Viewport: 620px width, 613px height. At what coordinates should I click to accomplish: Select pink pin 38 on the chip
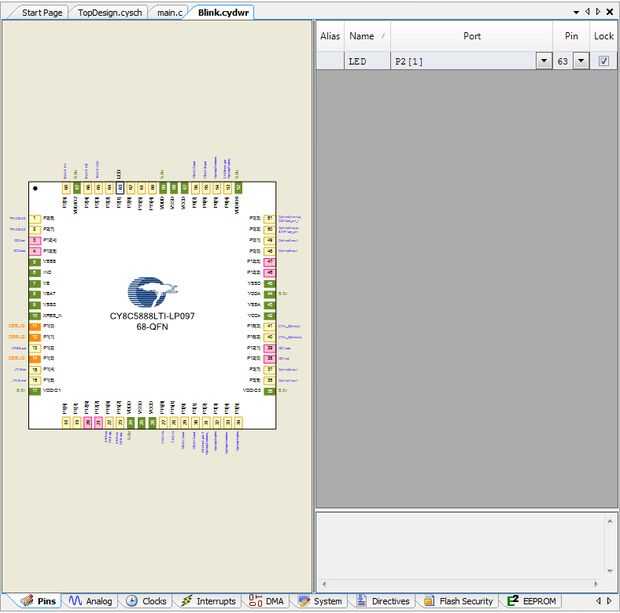pos(269,359)
